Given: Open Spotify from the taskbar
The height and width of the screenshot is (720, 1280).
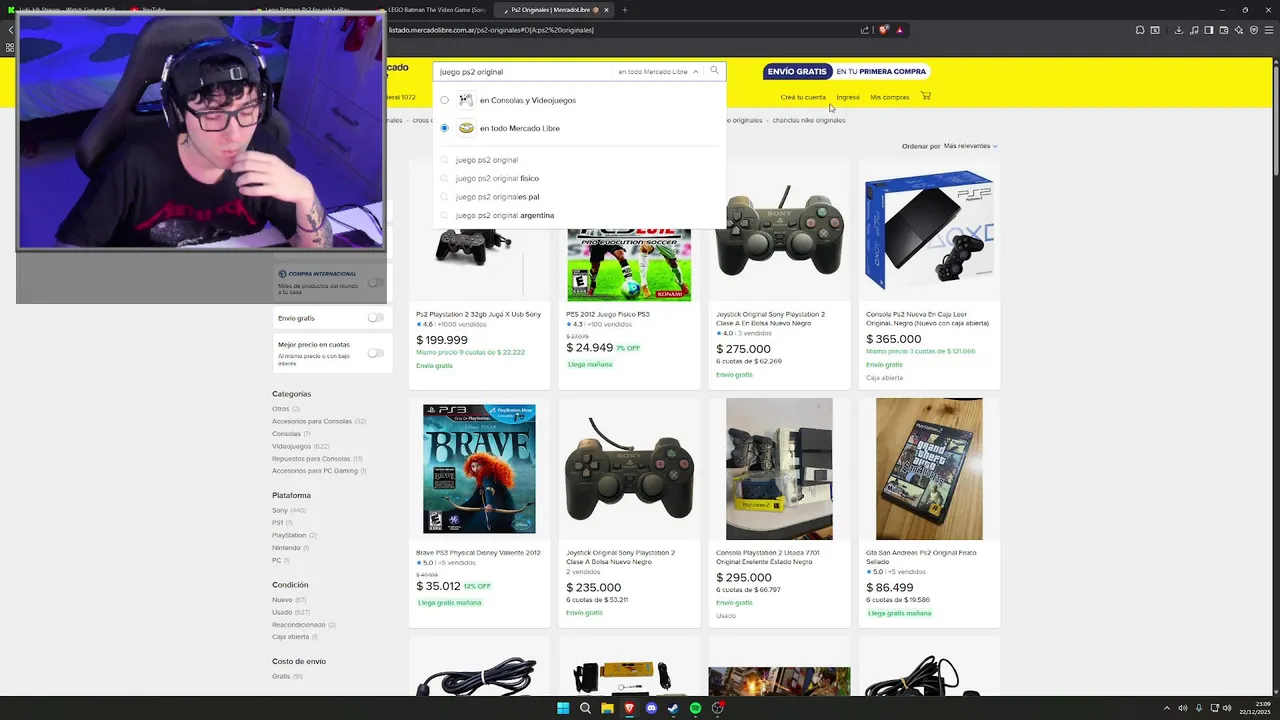Looking at the screenshot, I should point(695,708).
